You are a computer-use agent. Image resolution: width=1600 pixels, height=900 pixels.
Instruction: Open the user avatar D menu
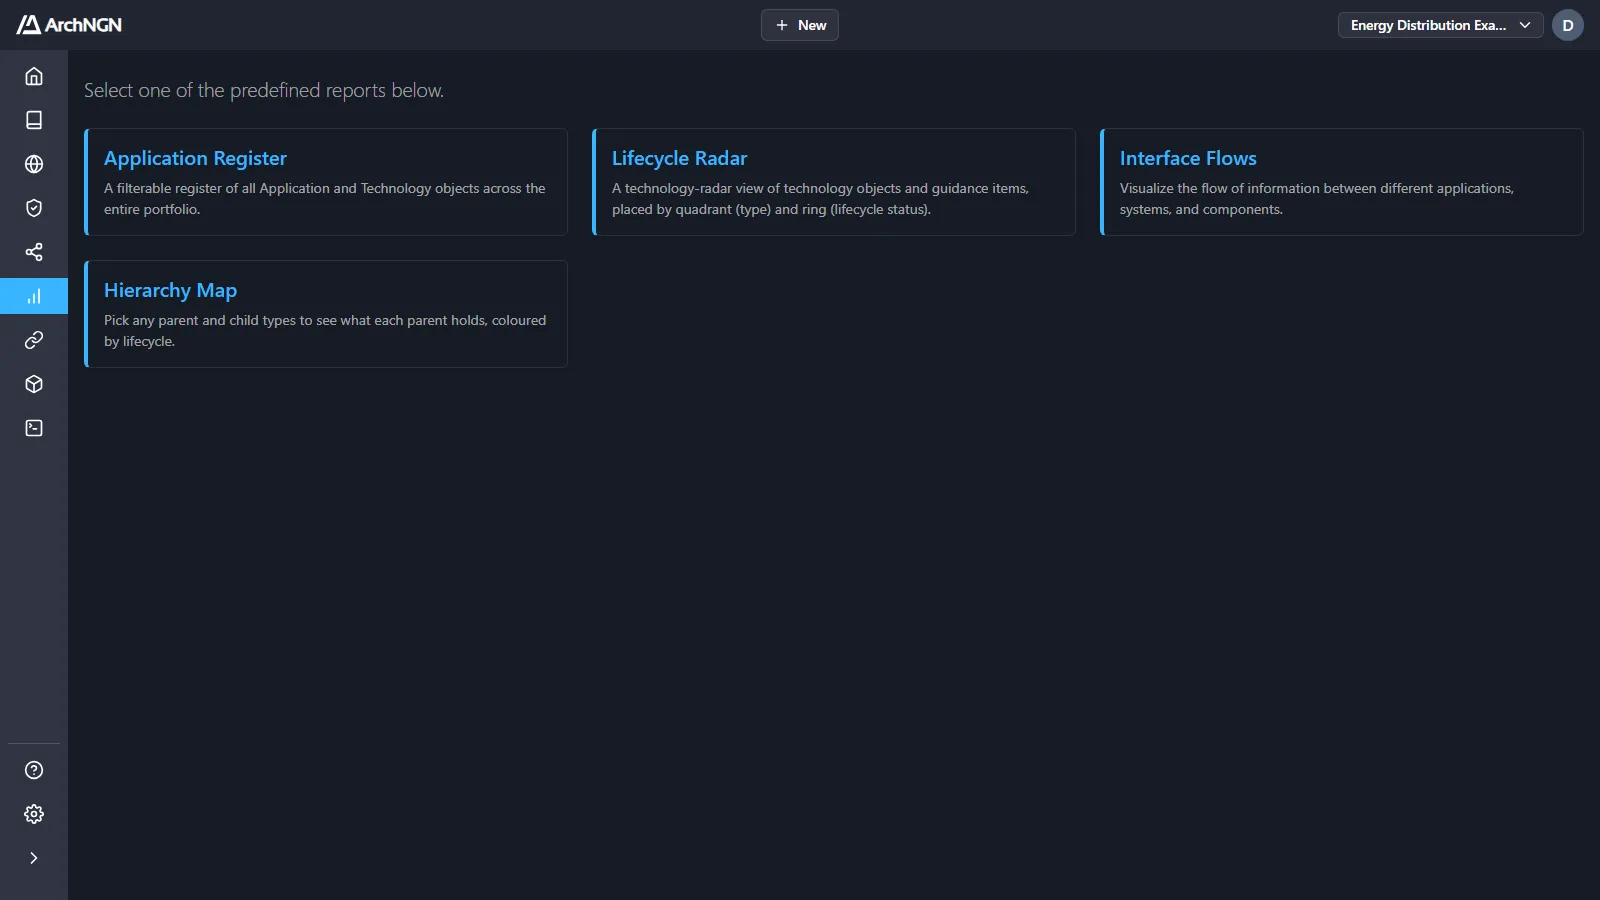pyautogui.click(x=1568, y=25)
